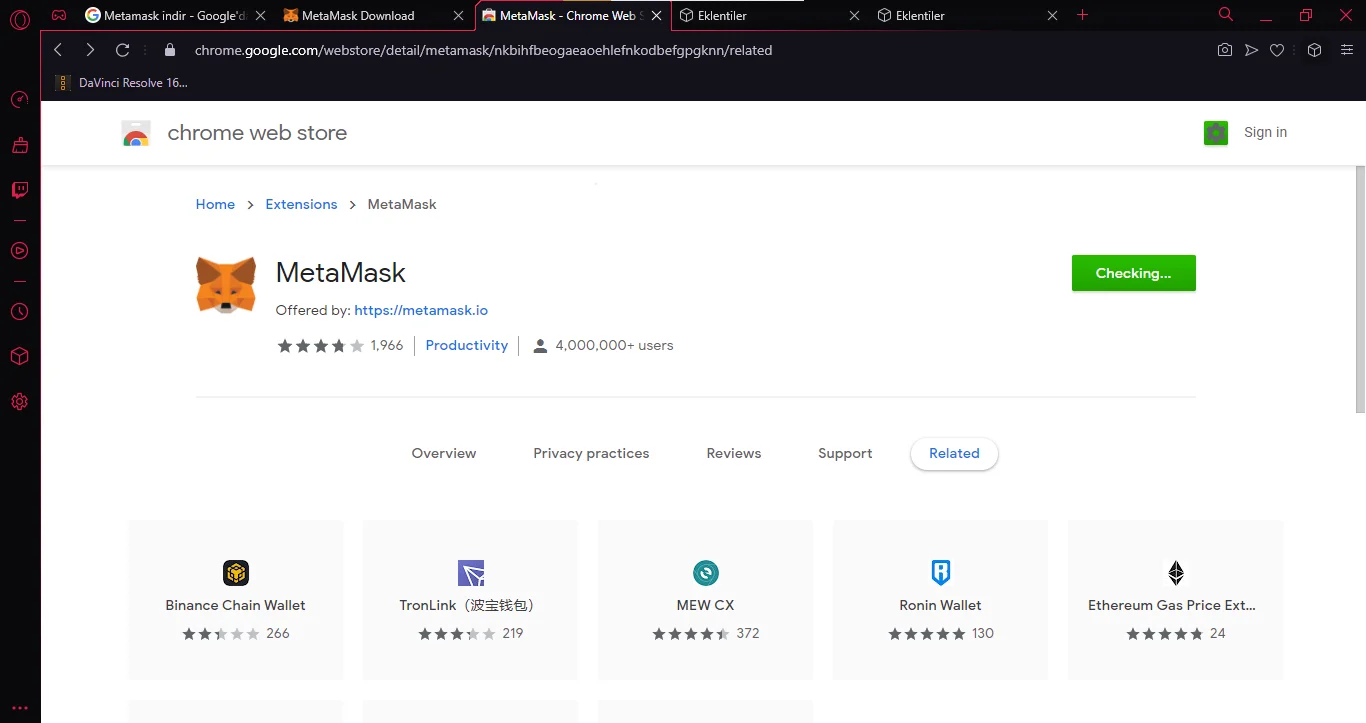Open the Support tab
Image resolution: width=1366 pixels, height=723 pixels.
click(845, 453)
